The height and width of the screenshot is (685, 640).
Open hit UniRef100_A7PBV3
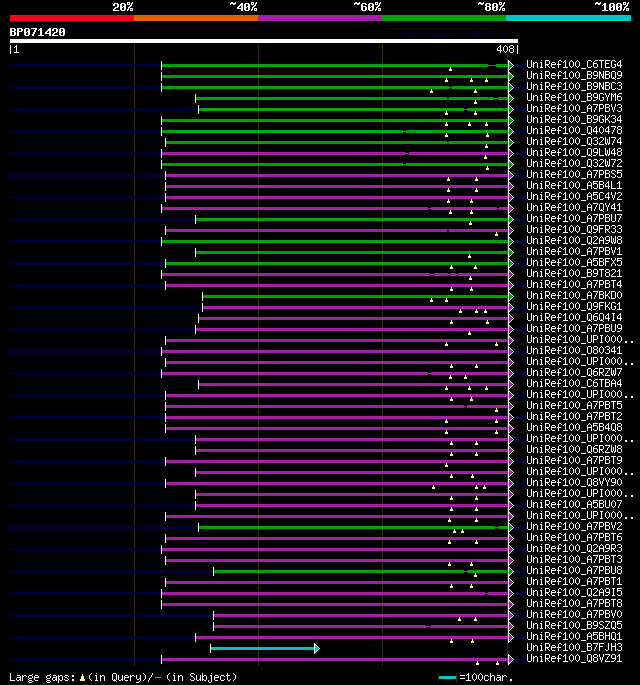tap(574, 108)
